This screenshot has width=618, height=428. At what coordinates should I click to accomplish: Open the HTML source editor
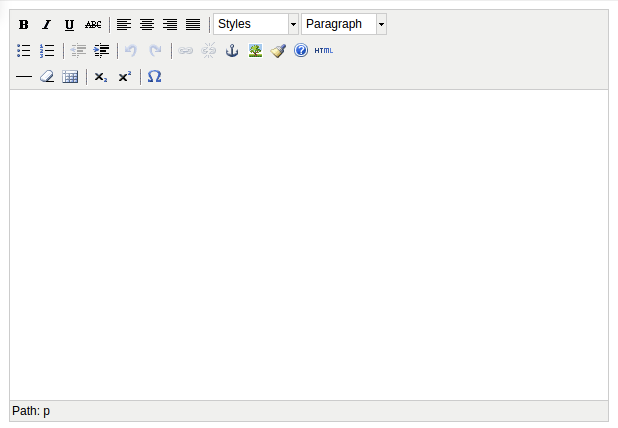point(324,50)
